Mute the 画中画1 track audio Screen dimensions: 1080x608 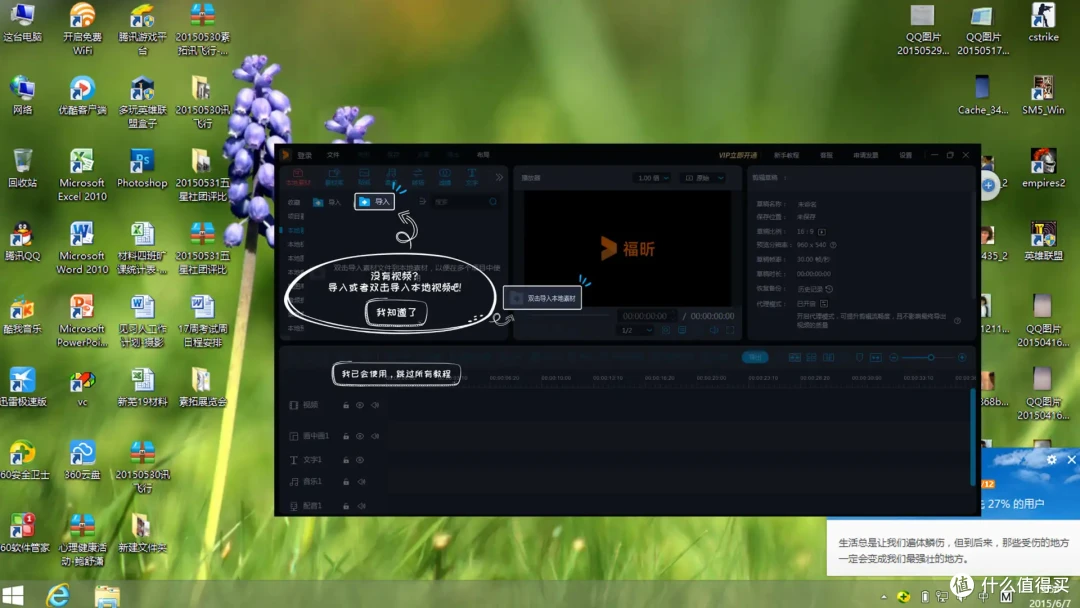coord(375,436)
